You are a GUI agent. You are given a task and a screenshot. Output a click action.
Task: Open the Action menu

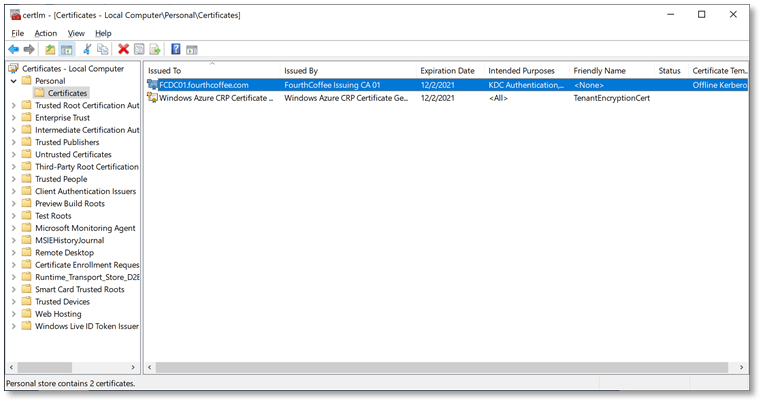pyautogui.click(x=46, y=33)
